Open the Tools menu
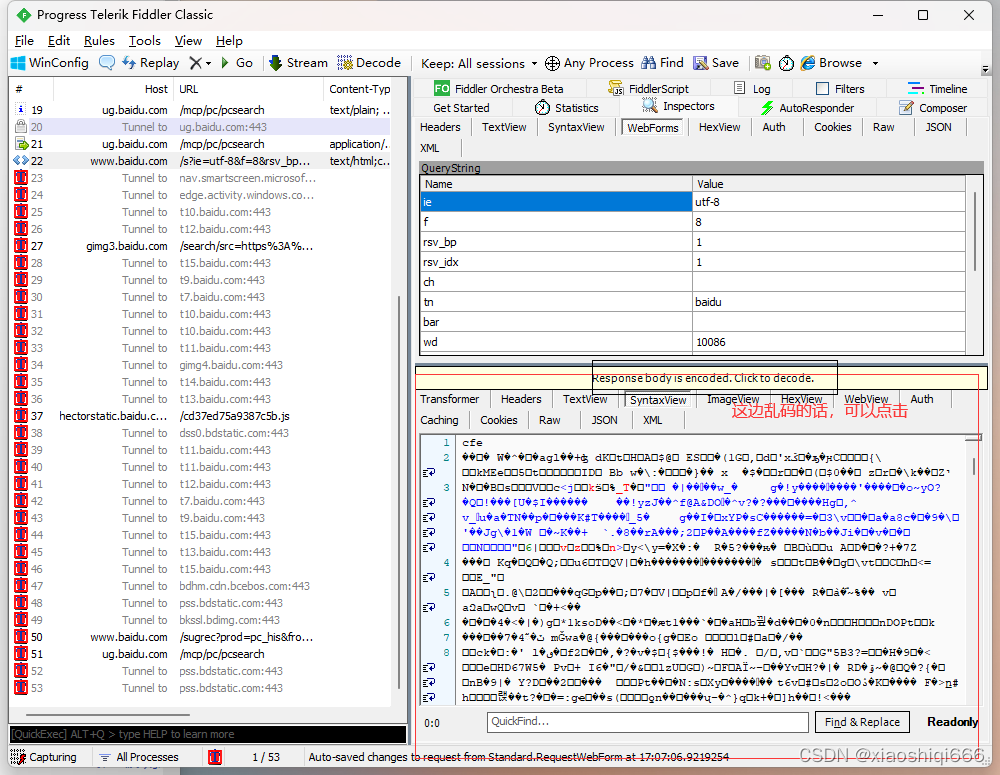1000x775 pixels. (x=145, y=40)
